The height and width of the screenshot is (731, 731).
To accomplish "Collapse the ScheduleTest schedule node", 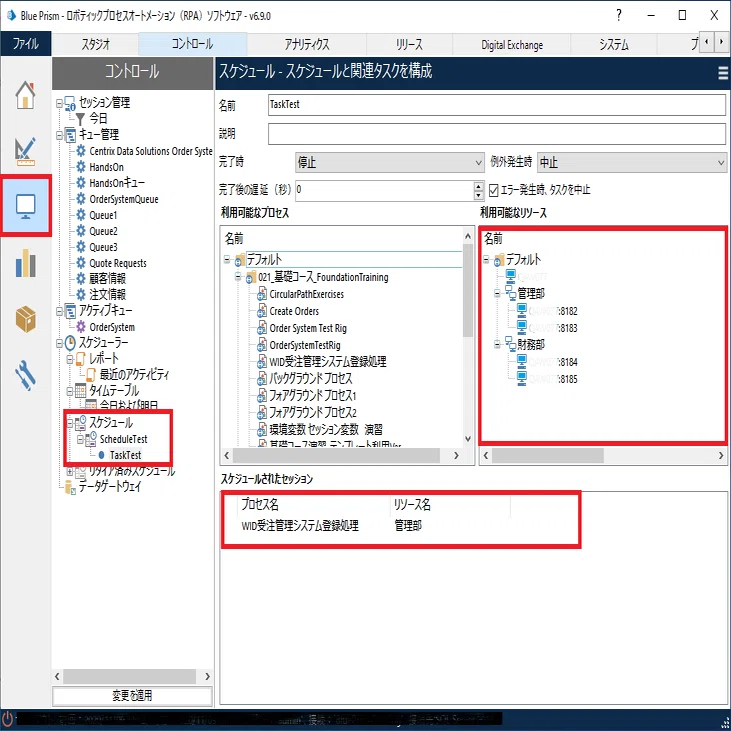I will tap(80, 439).
